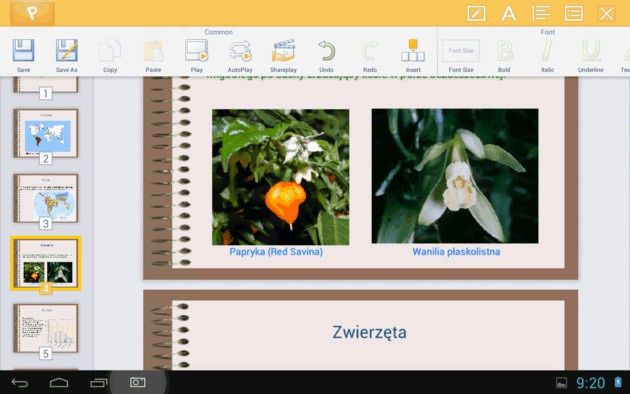Tap the 9:20 clock in status bar
The image size is (630, 394).
[591, 383]
